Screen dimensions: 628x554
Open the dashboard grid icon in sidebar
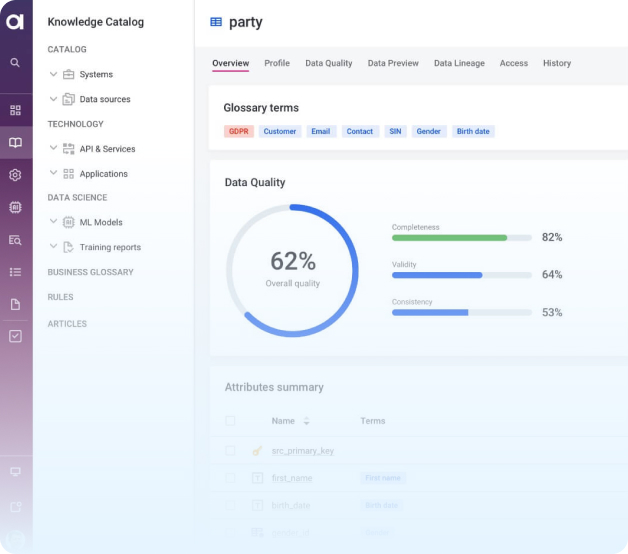point(15,110)
